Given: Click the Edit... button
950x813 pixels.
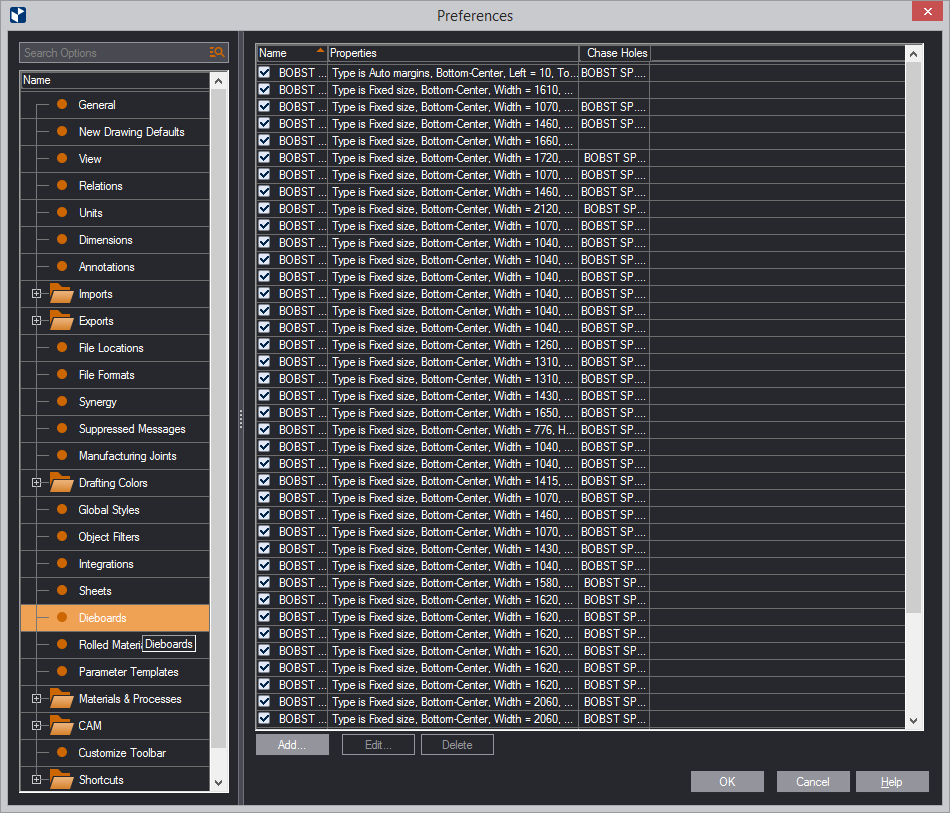Looking at the screenshot, I should (x=378, y=745).
